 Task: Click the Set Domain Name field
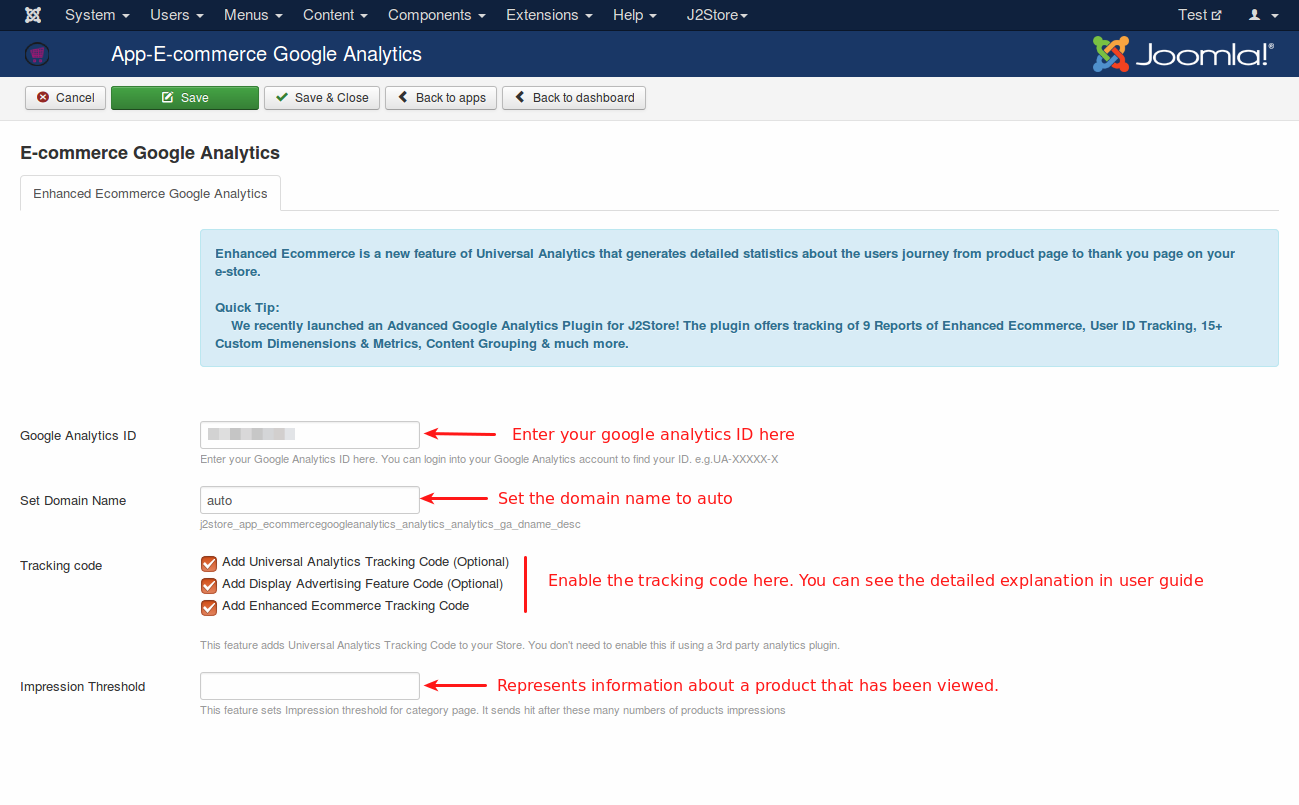(310, 500)
